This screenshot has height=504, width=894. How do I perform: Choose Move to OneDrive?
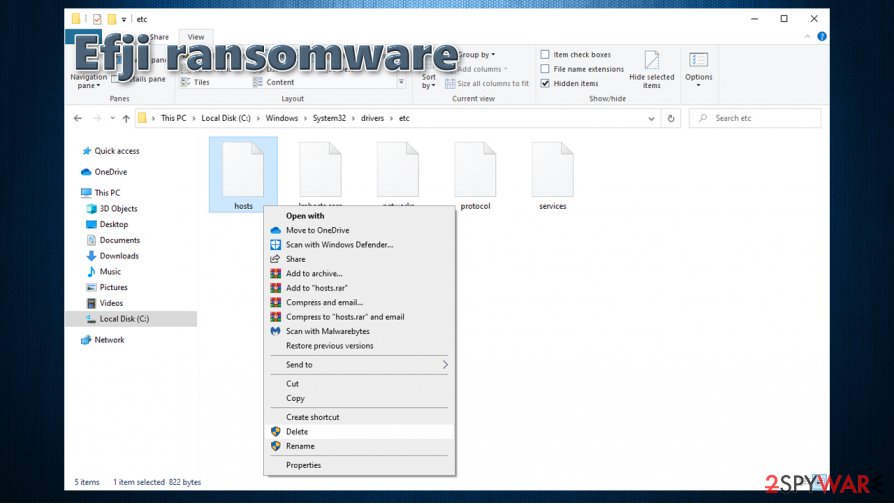[x=359, y=230]
